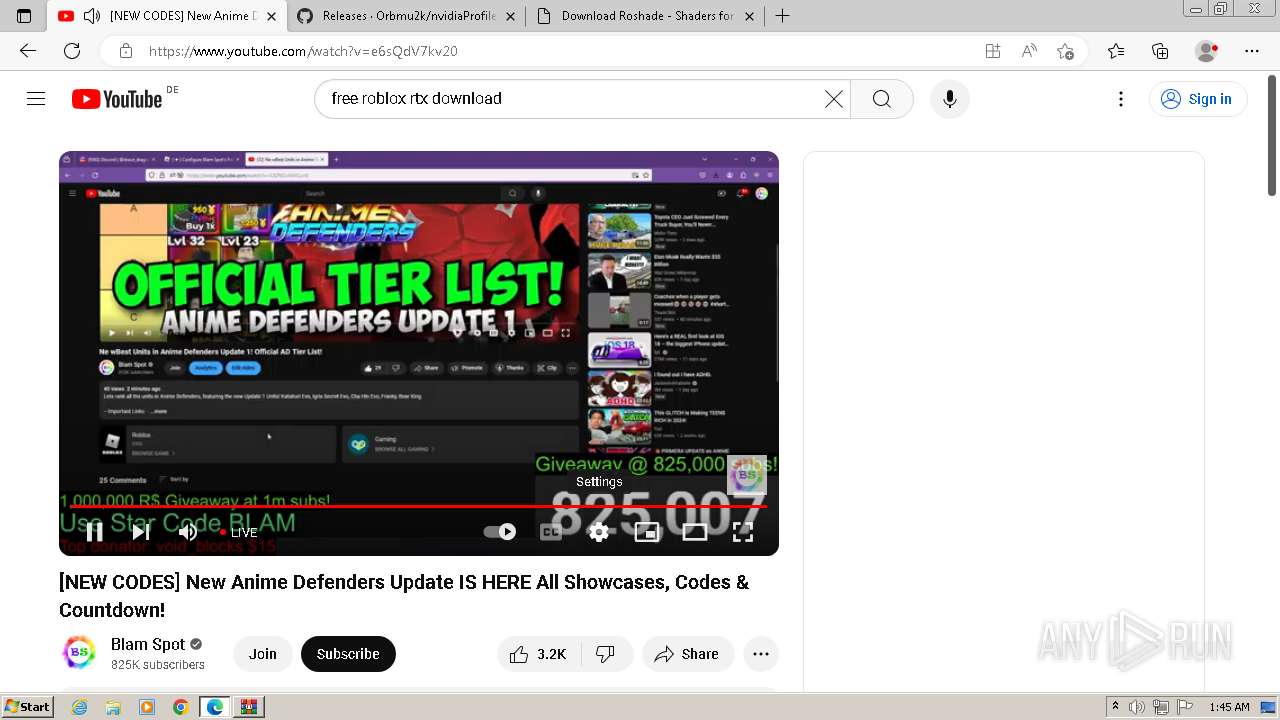Screen dimensions: 1280x720
Task: Start Read aloud from address bar
Action: (x=1029, y=51)
